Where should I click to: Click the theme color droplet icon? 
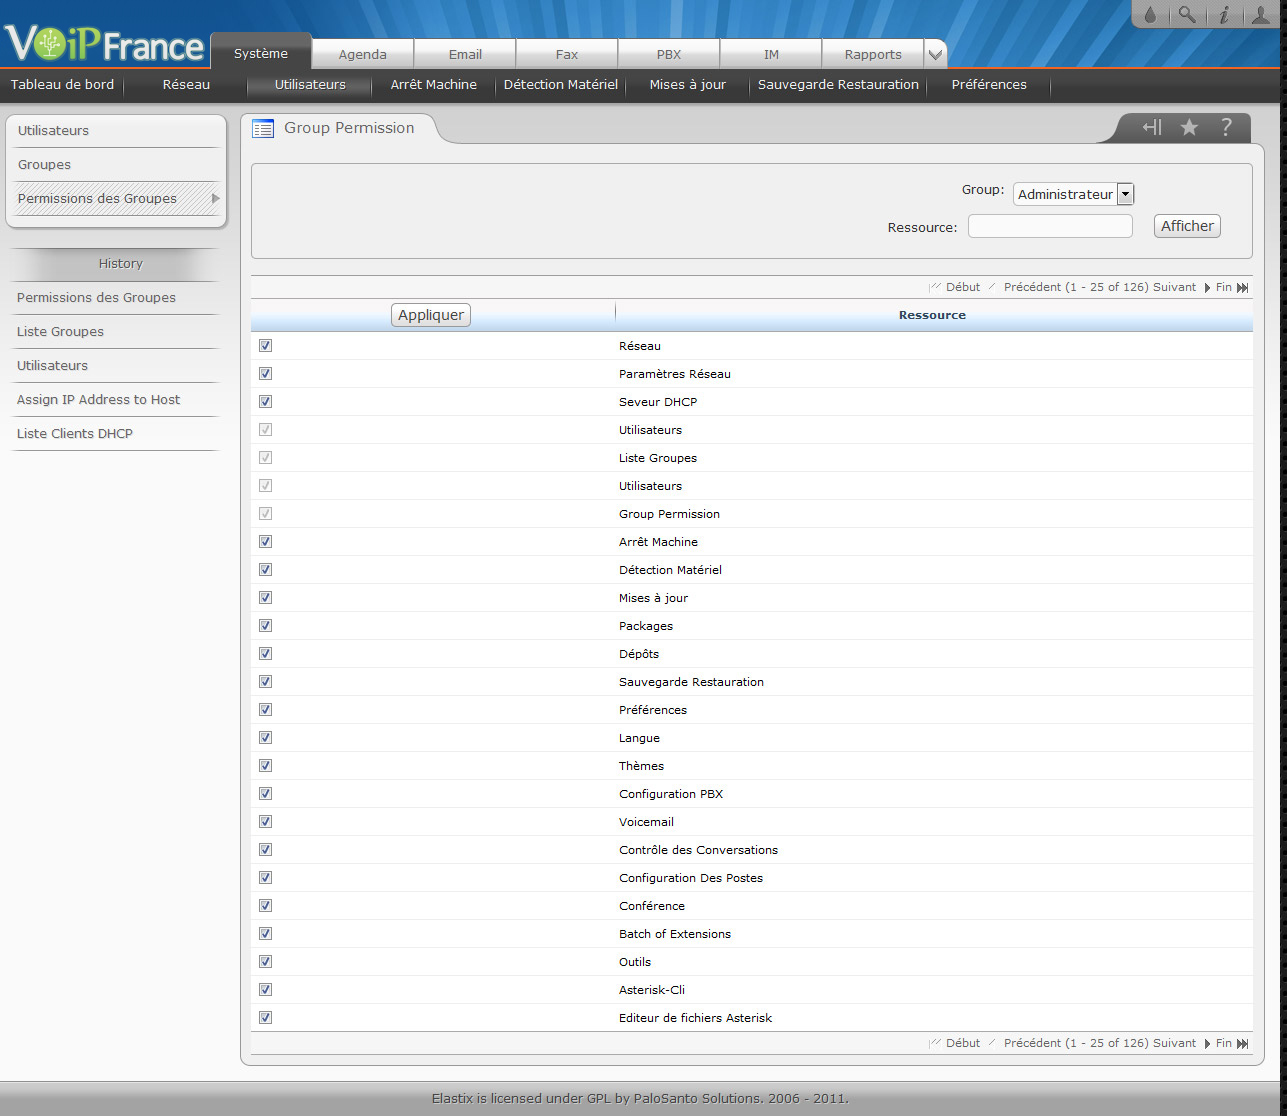pos(1150,15)
